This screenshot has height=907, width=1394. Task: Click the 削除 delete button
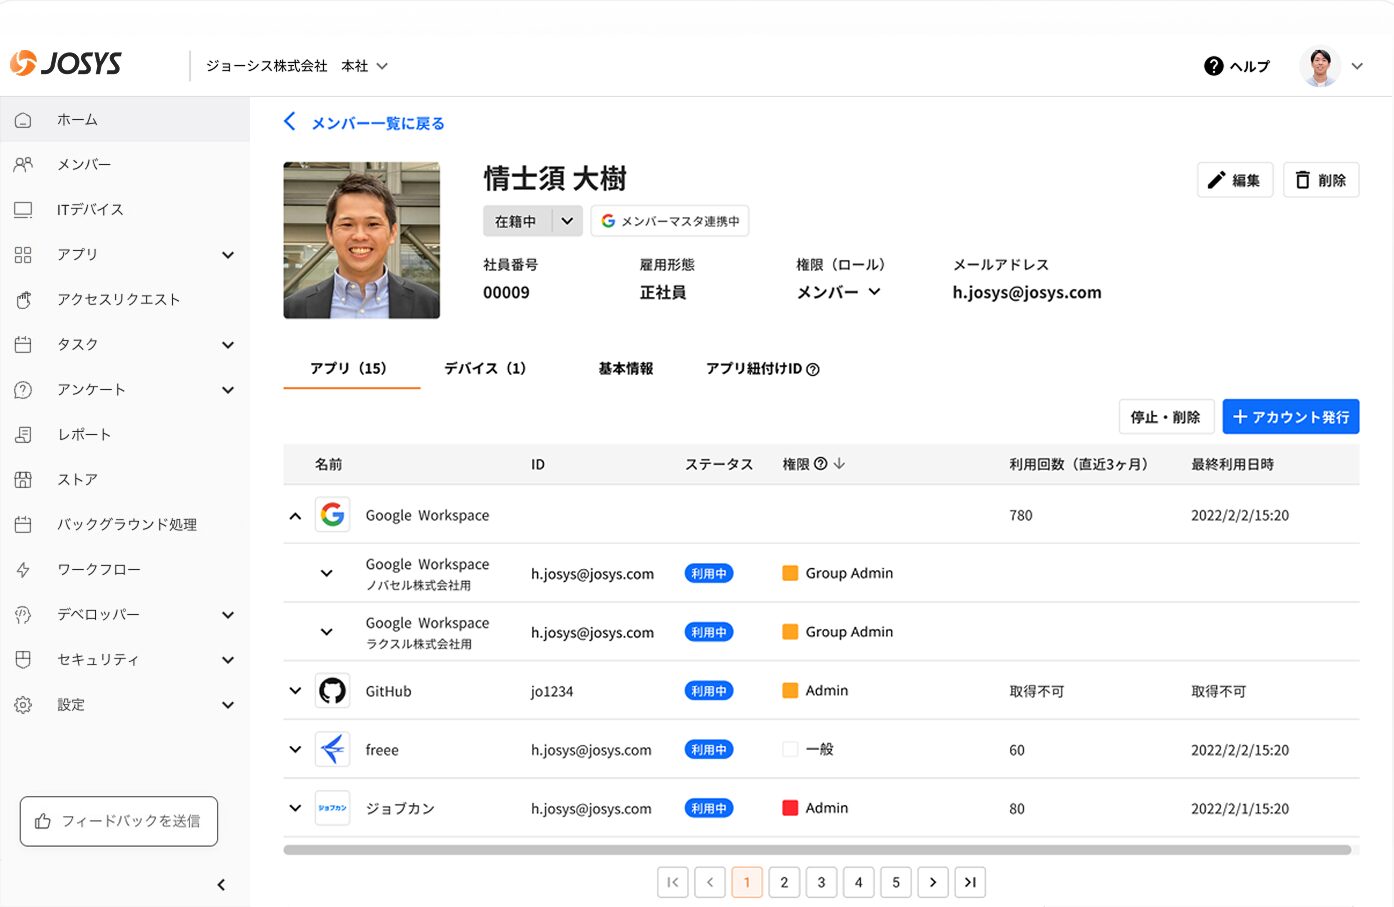pyautogui.click(x=1321, y=180)
